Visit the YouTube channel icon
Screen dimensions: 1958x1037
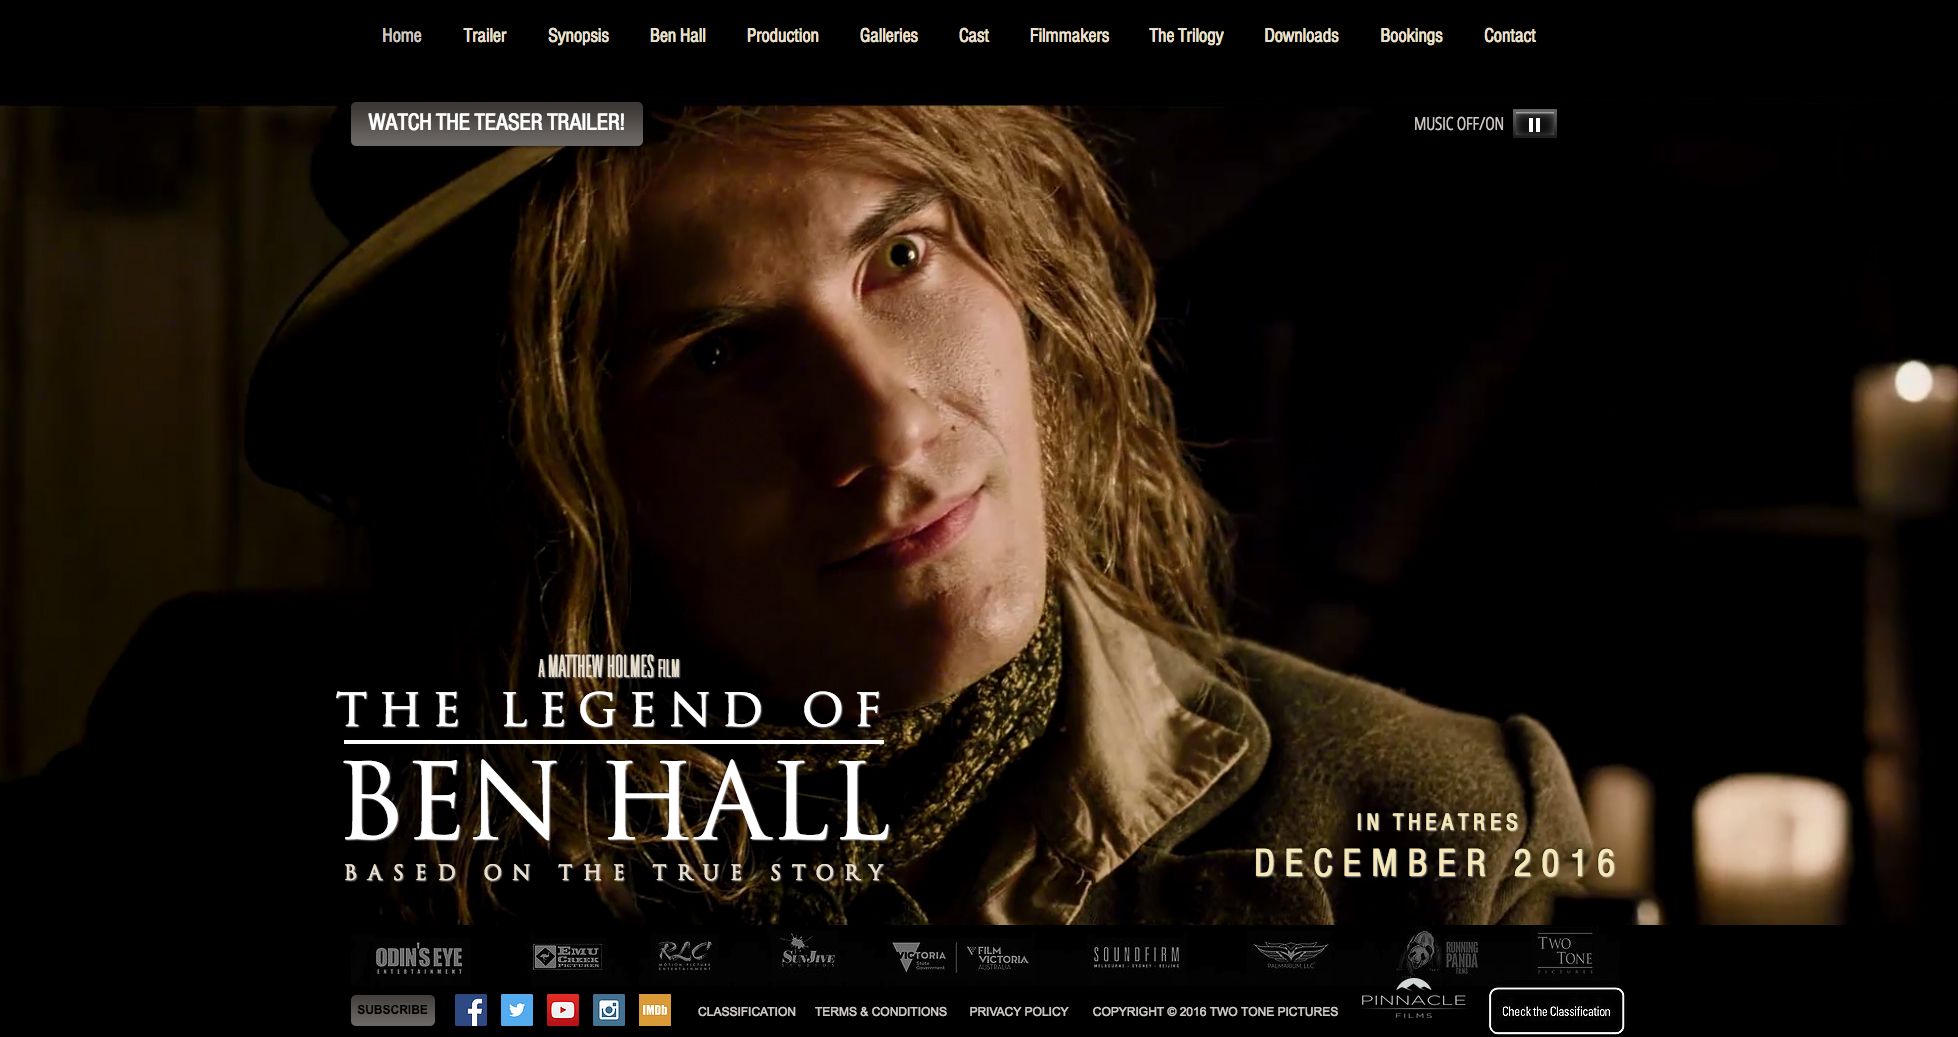click(563, 1010)
